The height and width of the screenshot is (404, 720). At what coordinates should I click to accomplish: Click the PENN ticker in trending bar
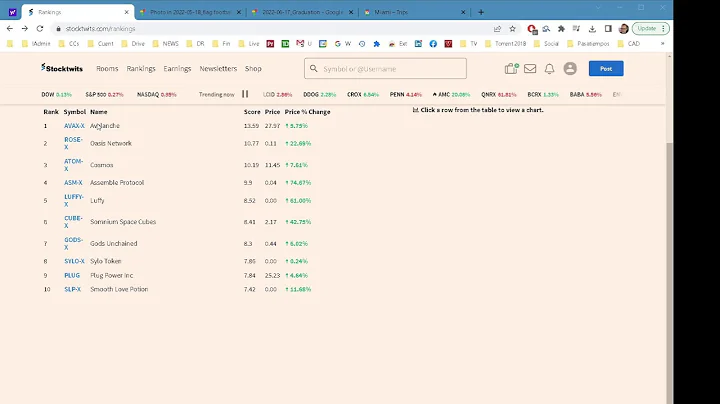pos(405,94)
